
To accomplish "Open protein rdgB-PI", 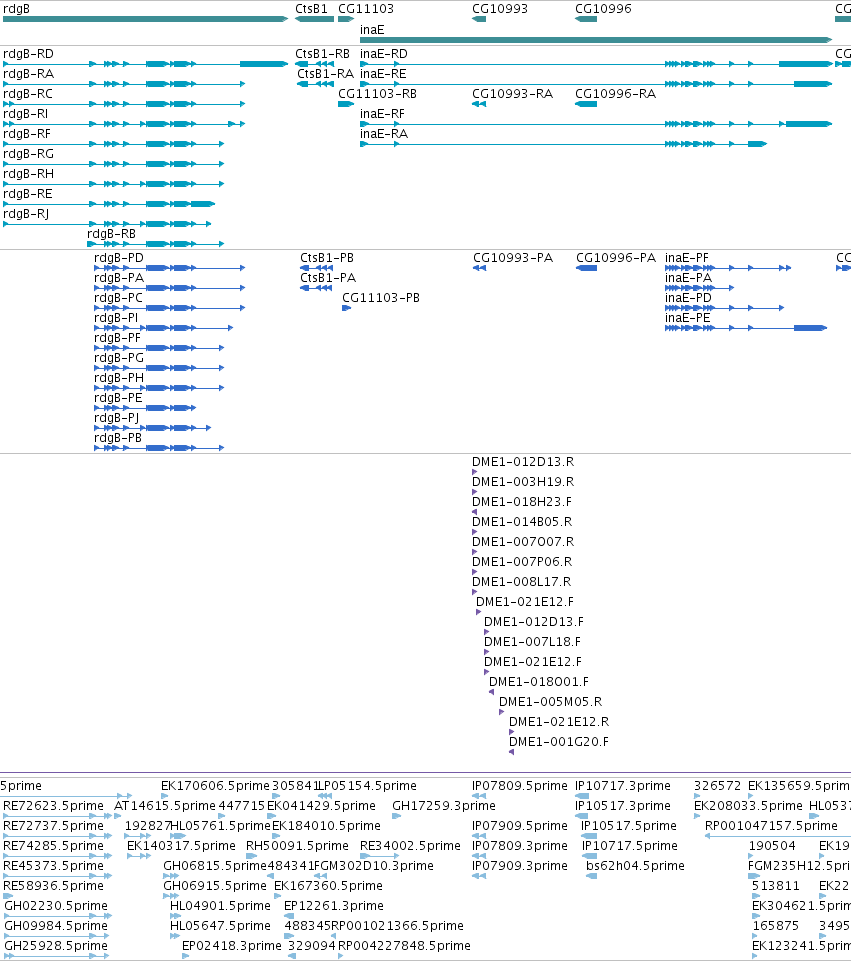I will (x=116, y=318).
